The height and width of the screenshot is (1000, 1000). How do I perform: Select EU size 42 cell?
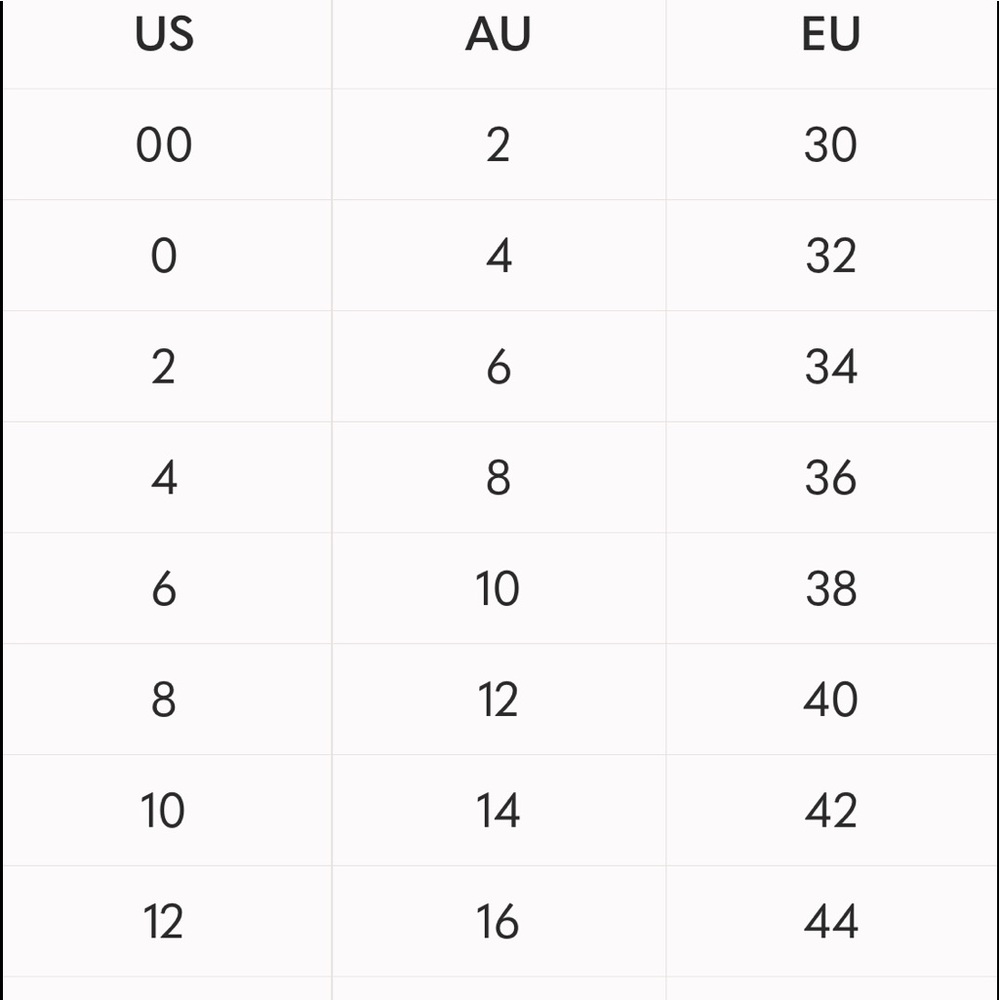831,811
